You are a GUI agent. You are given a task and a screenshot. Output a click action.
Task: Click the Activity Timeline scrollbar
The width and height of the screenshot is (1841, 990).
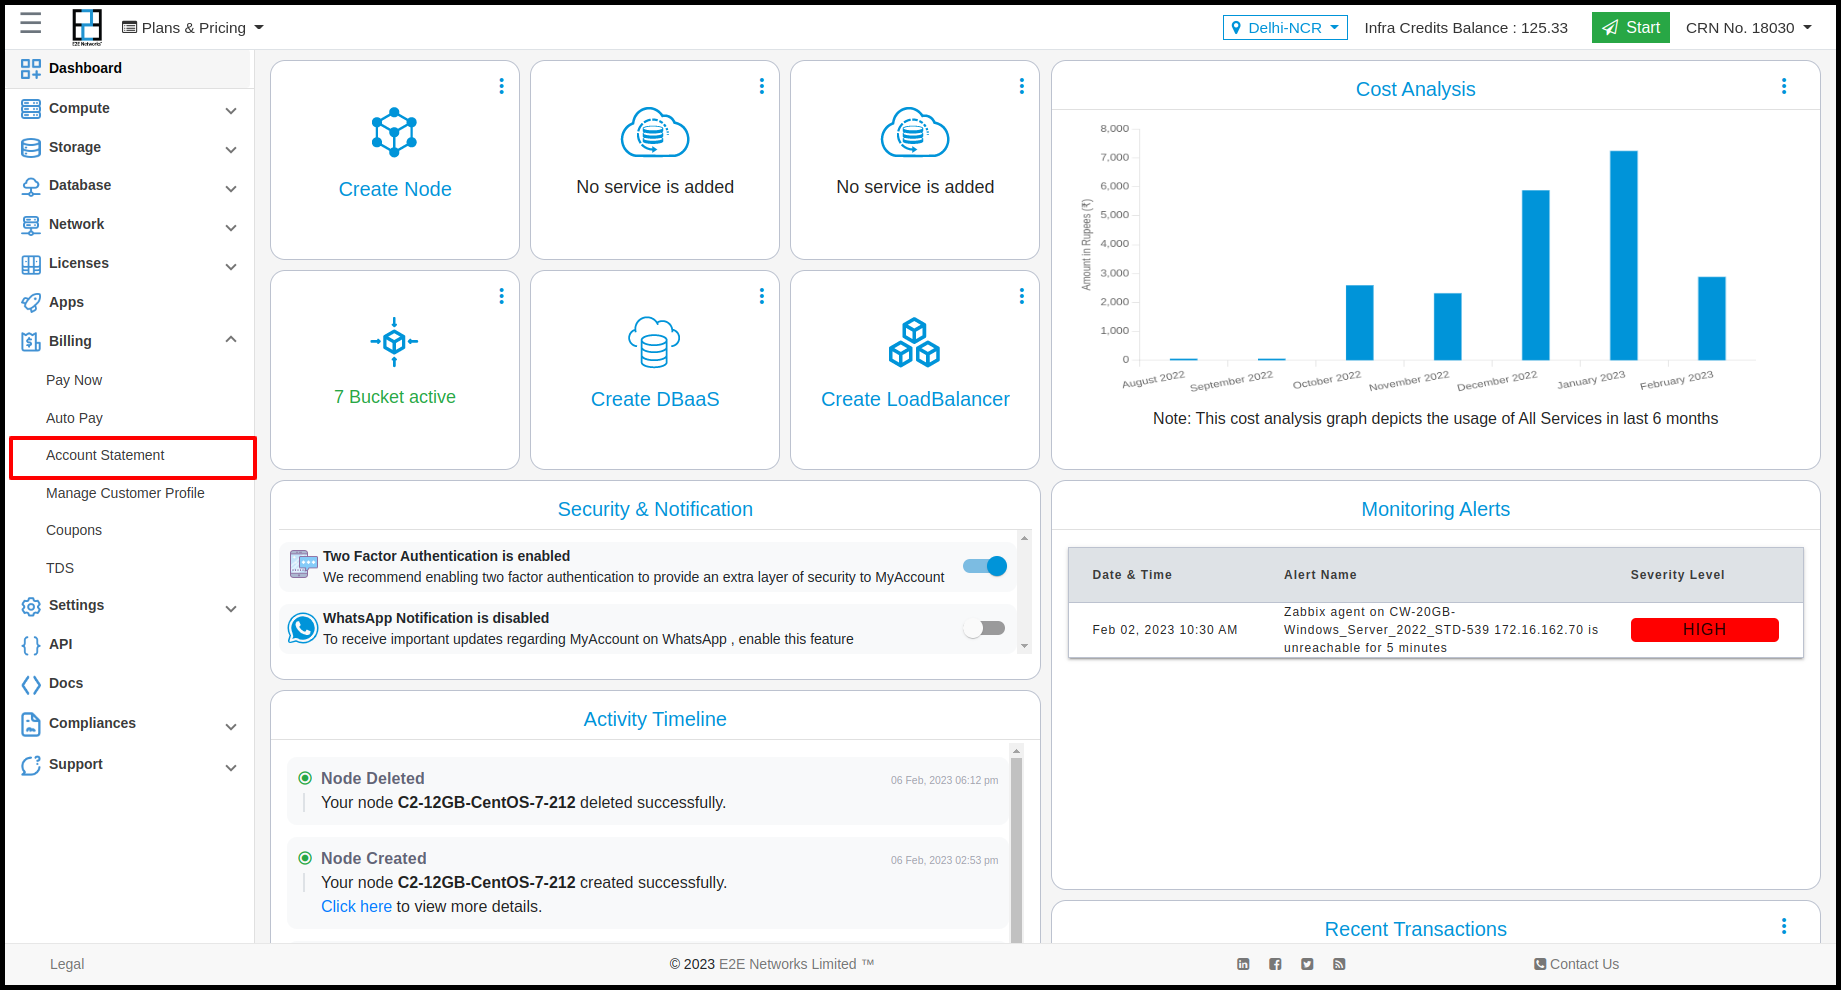coord(1016,850)
